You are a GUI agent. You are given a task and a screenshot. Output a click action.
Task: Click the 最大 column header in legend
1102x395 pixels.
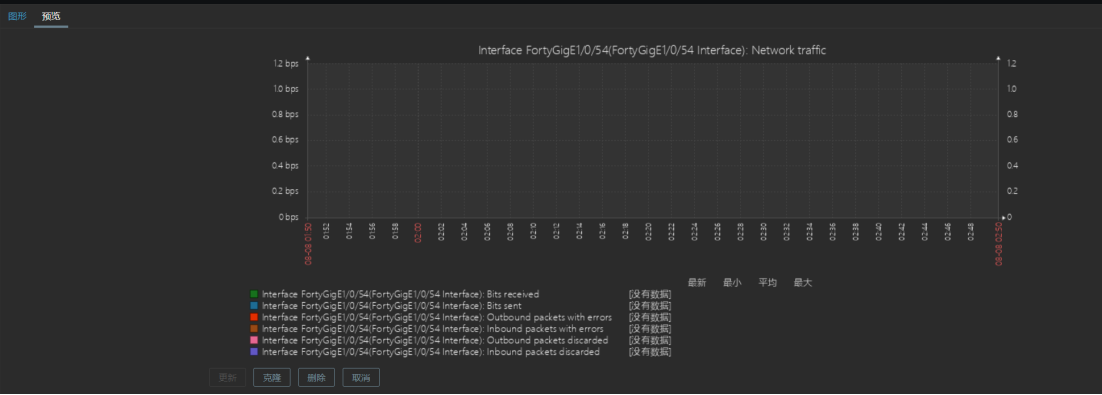pos(803,283)
